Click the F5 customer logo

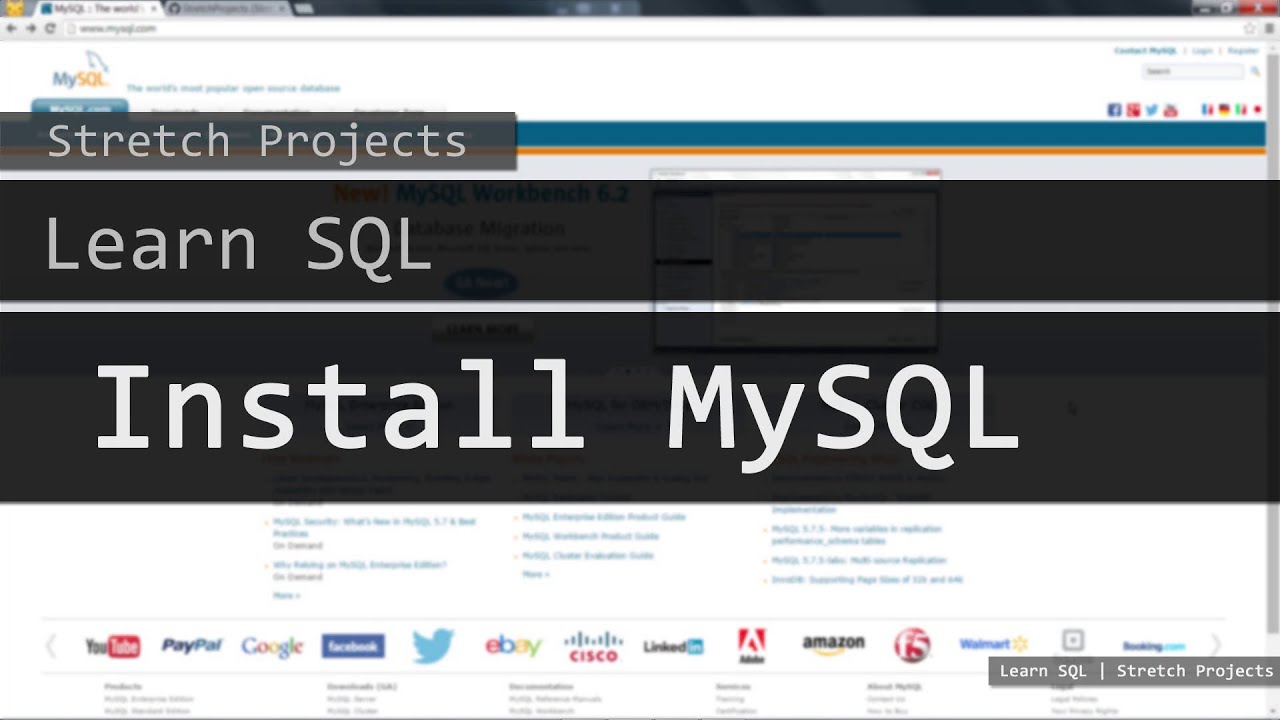pos(912,646)
